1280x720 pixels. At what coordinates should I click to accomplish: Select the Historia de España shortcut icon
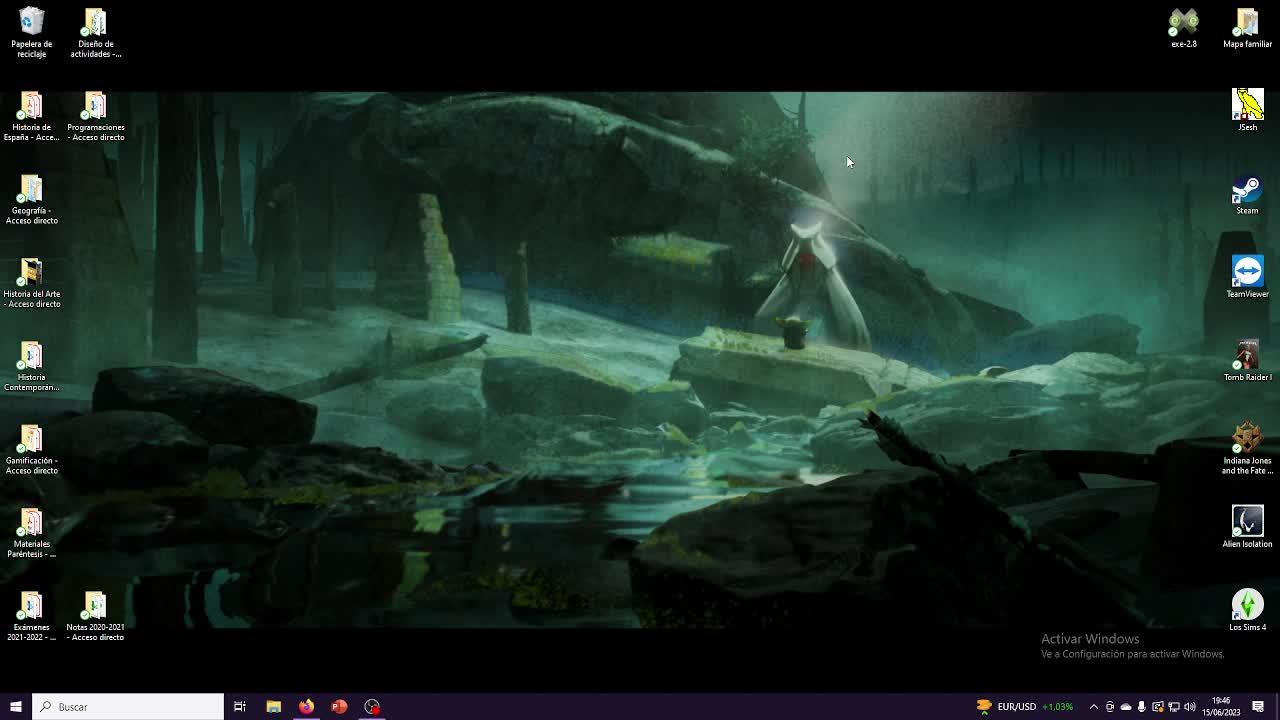(x=32, y=117)
